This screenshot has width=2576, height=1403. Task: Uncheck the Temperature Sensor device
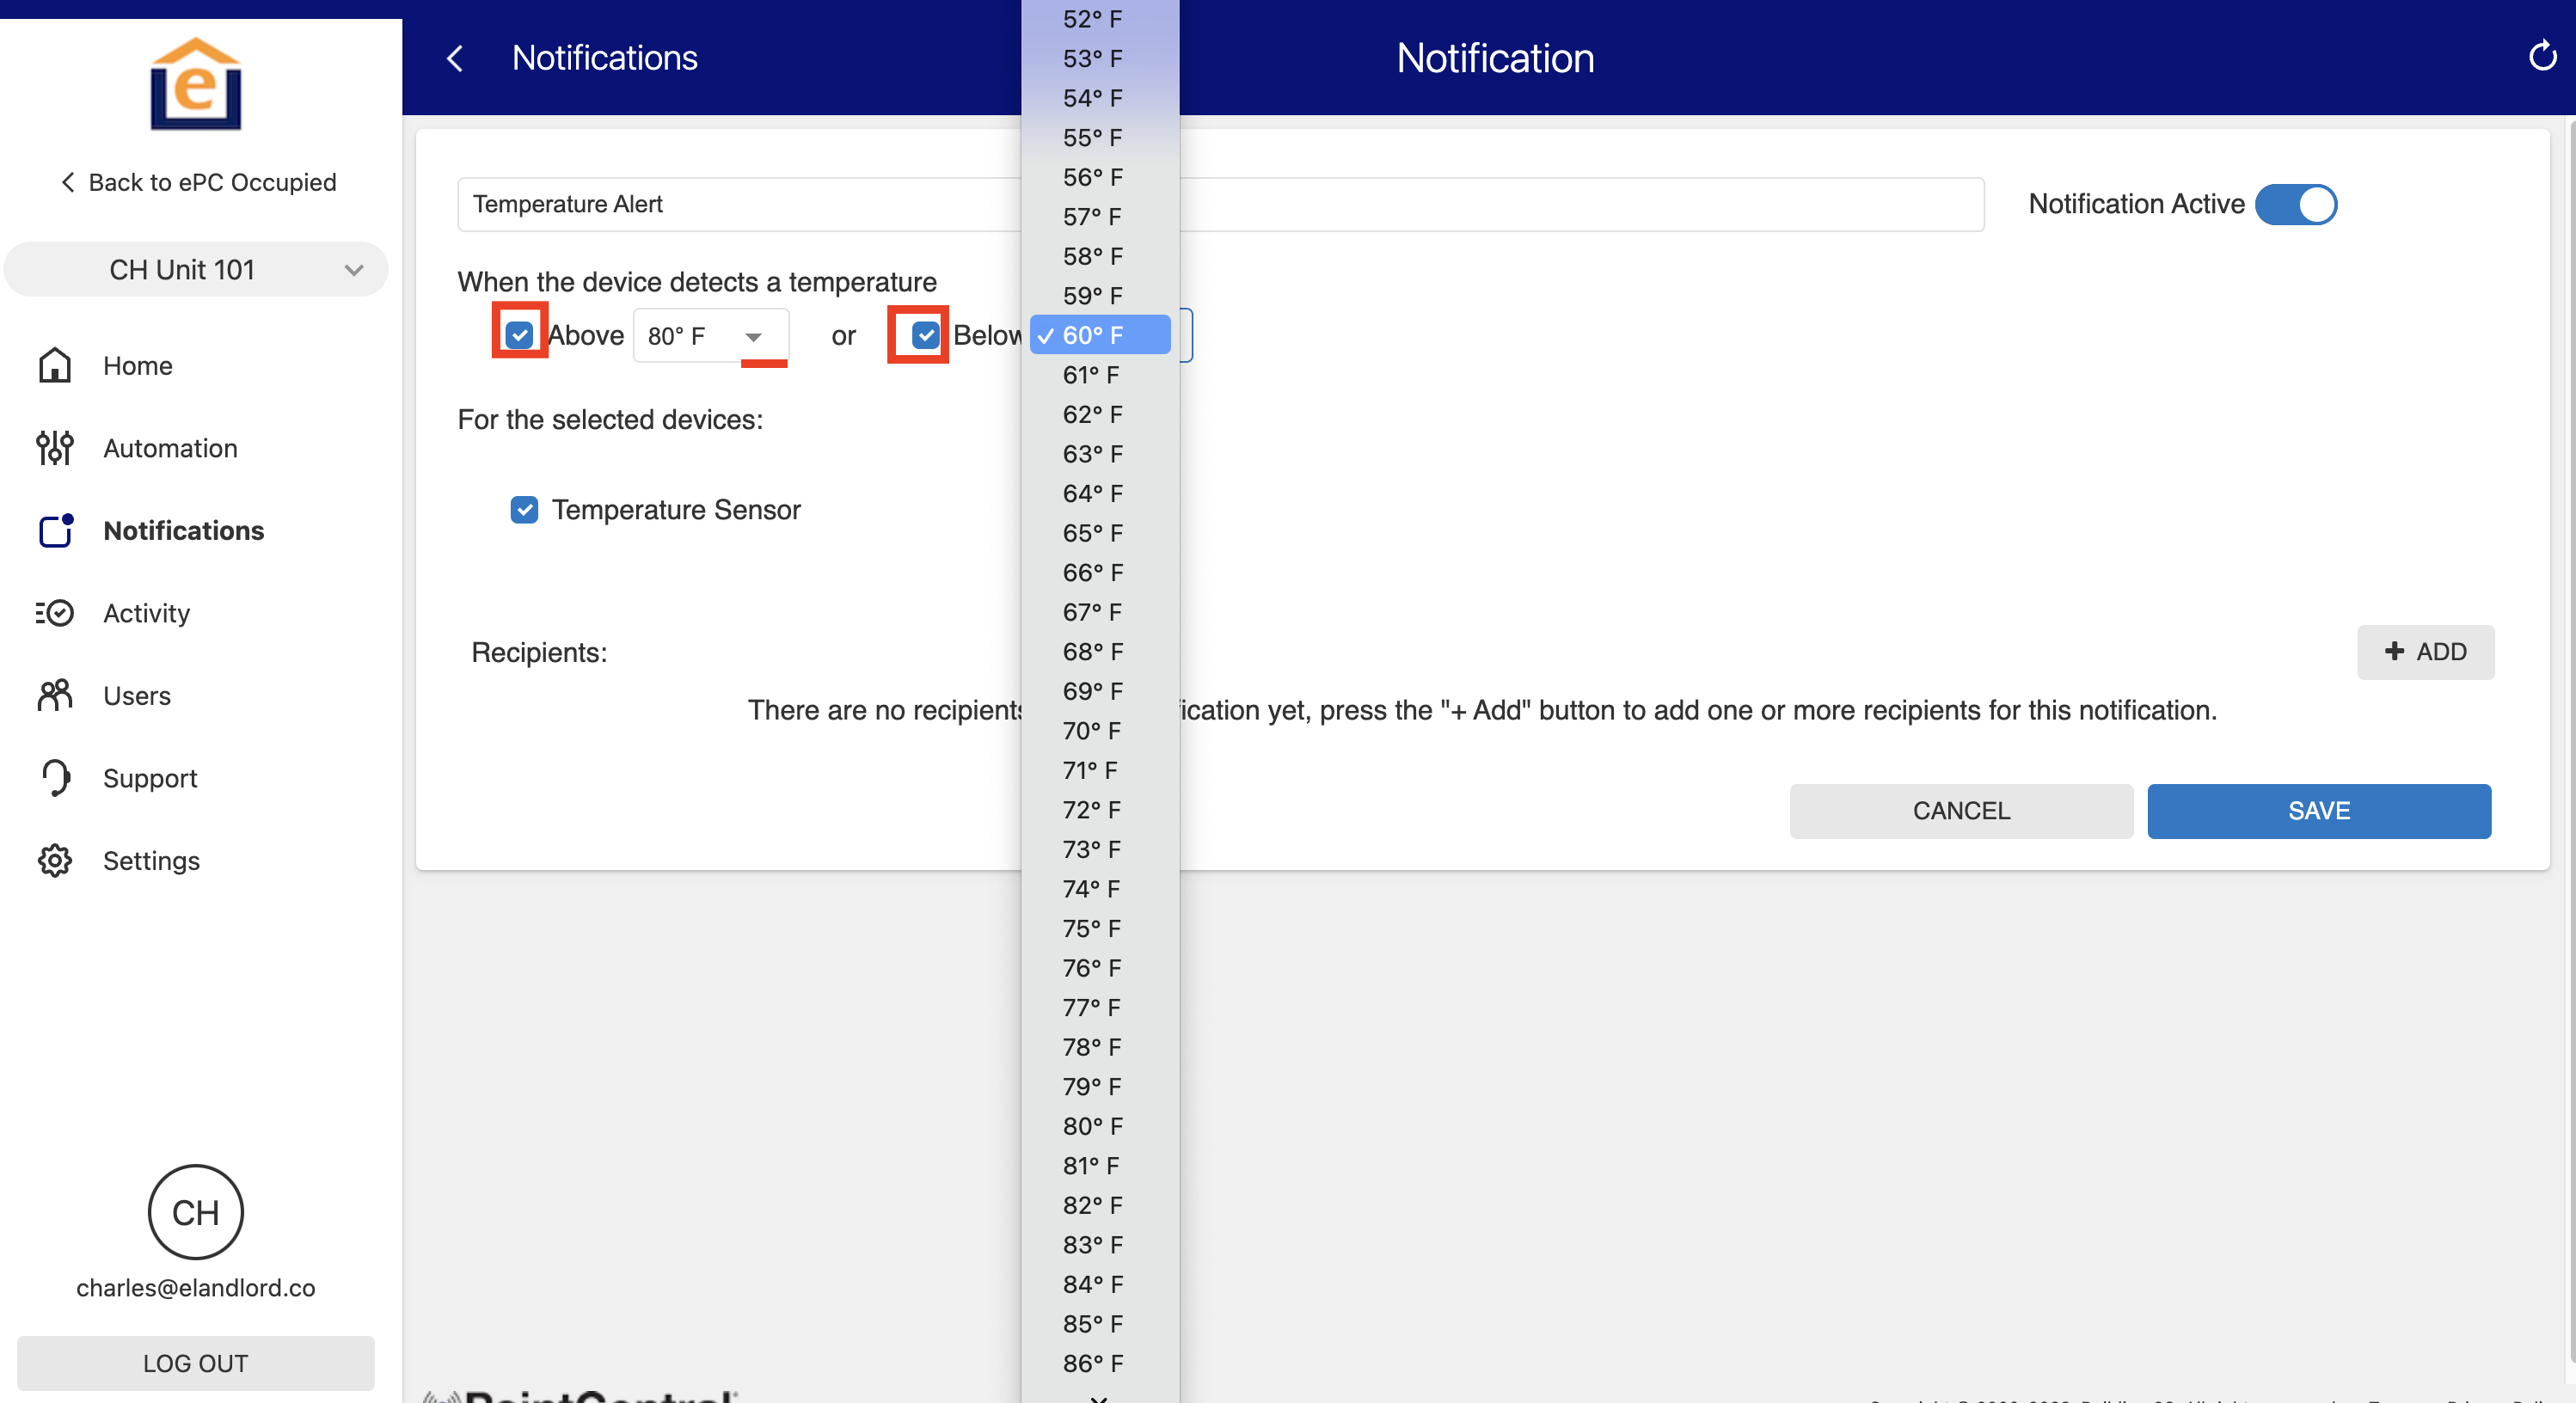click(524, 510)
